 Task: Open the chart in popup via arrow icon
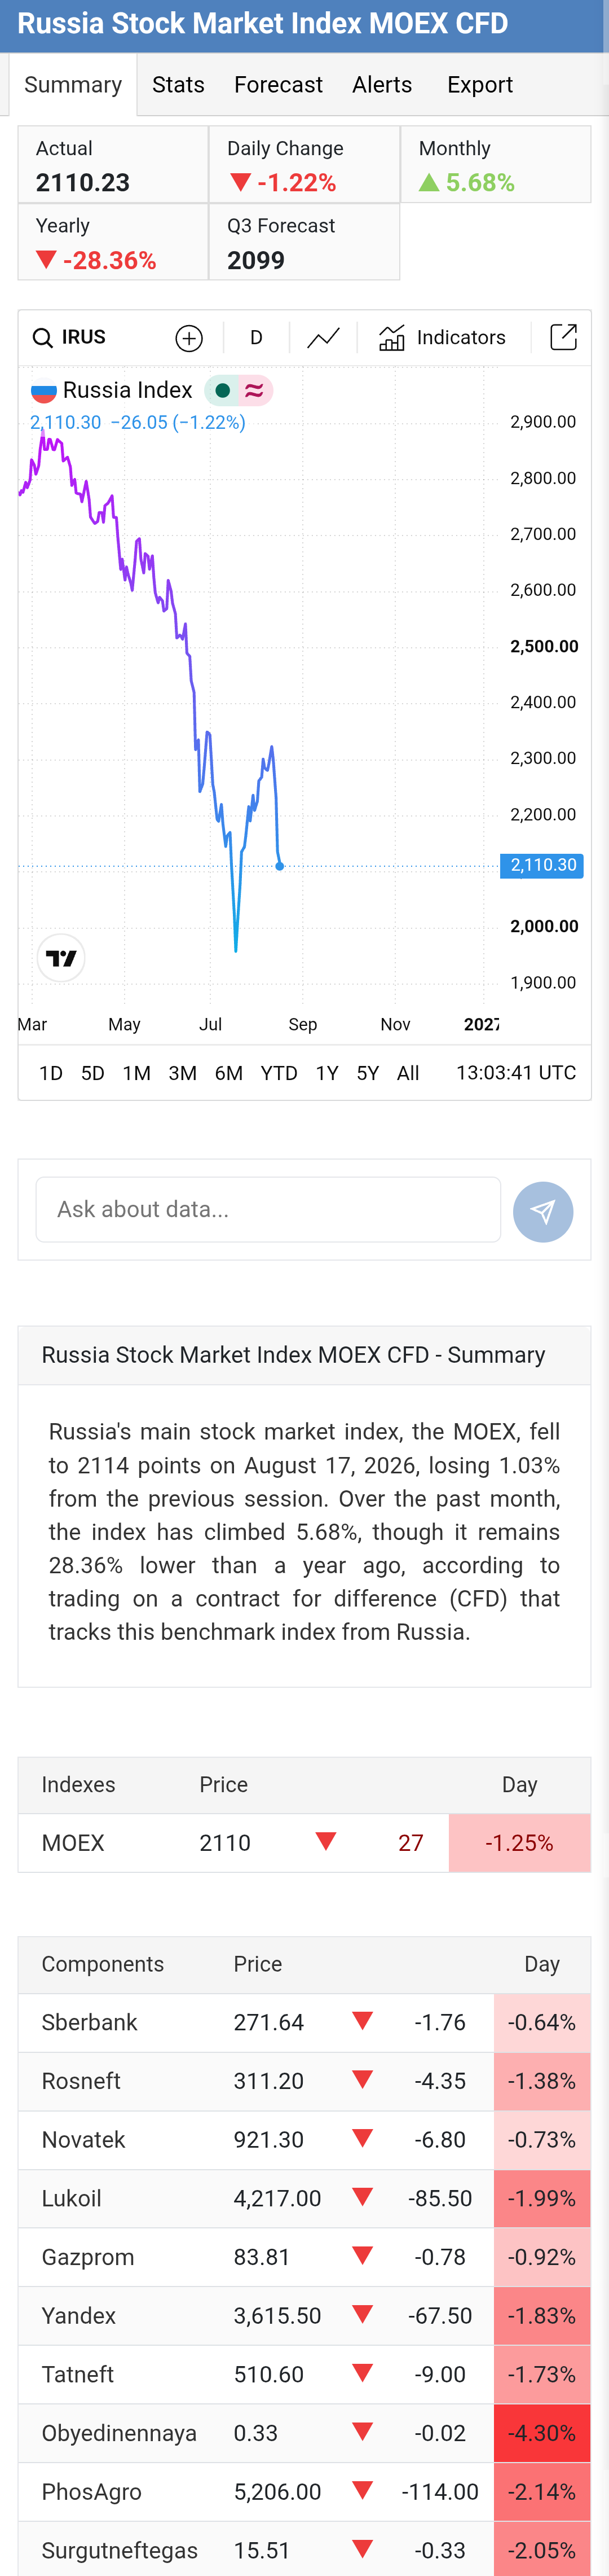[564, 337]
